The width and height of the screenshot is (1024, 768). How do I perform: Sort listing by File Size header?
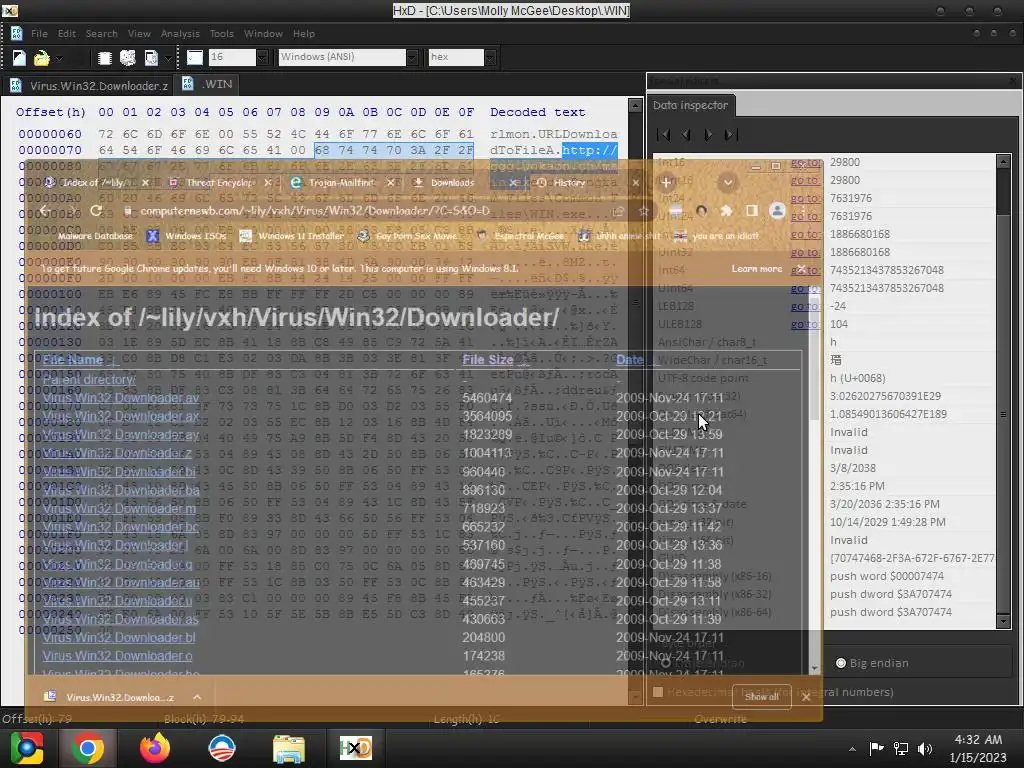(487, 360)
